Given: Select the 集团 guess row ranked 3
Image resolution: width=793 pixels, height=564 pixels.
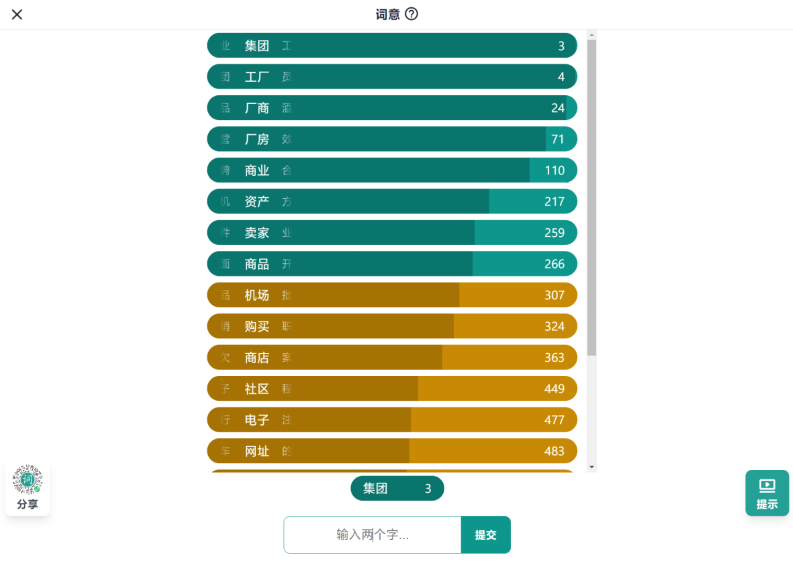Looking at the screenshot, I should [x=392, y=46].
